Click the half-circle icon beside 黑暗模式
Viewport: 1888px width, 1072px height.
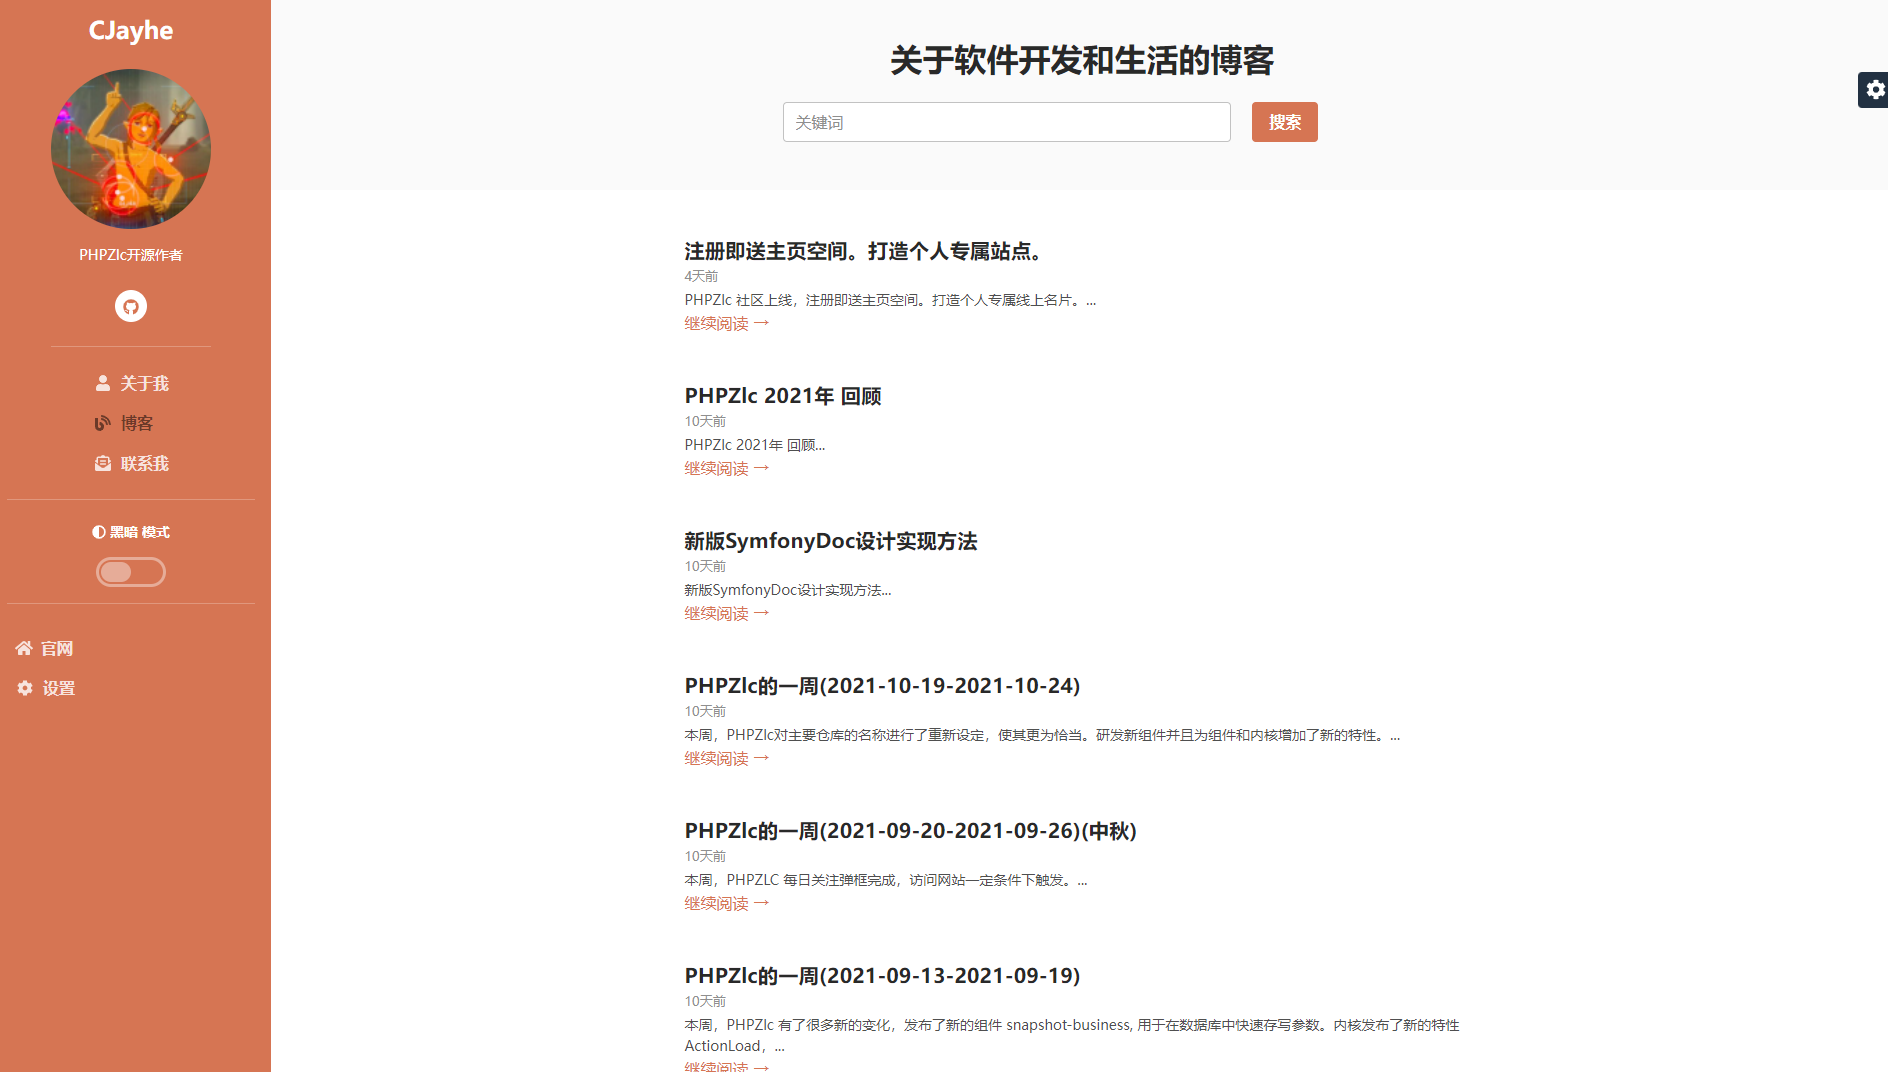(x=99, y=532)
